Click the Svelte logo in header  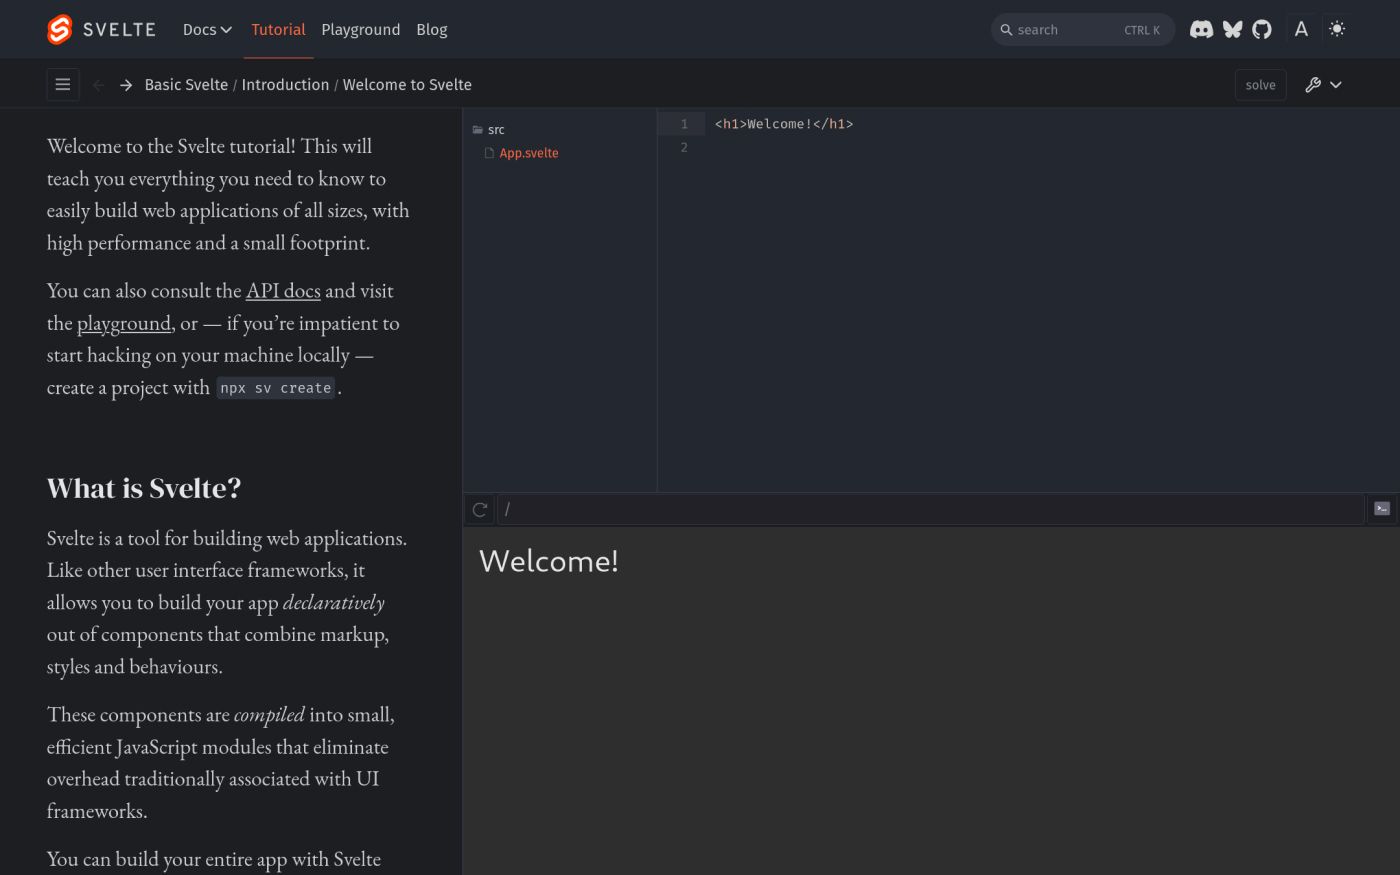click(101, 30)
